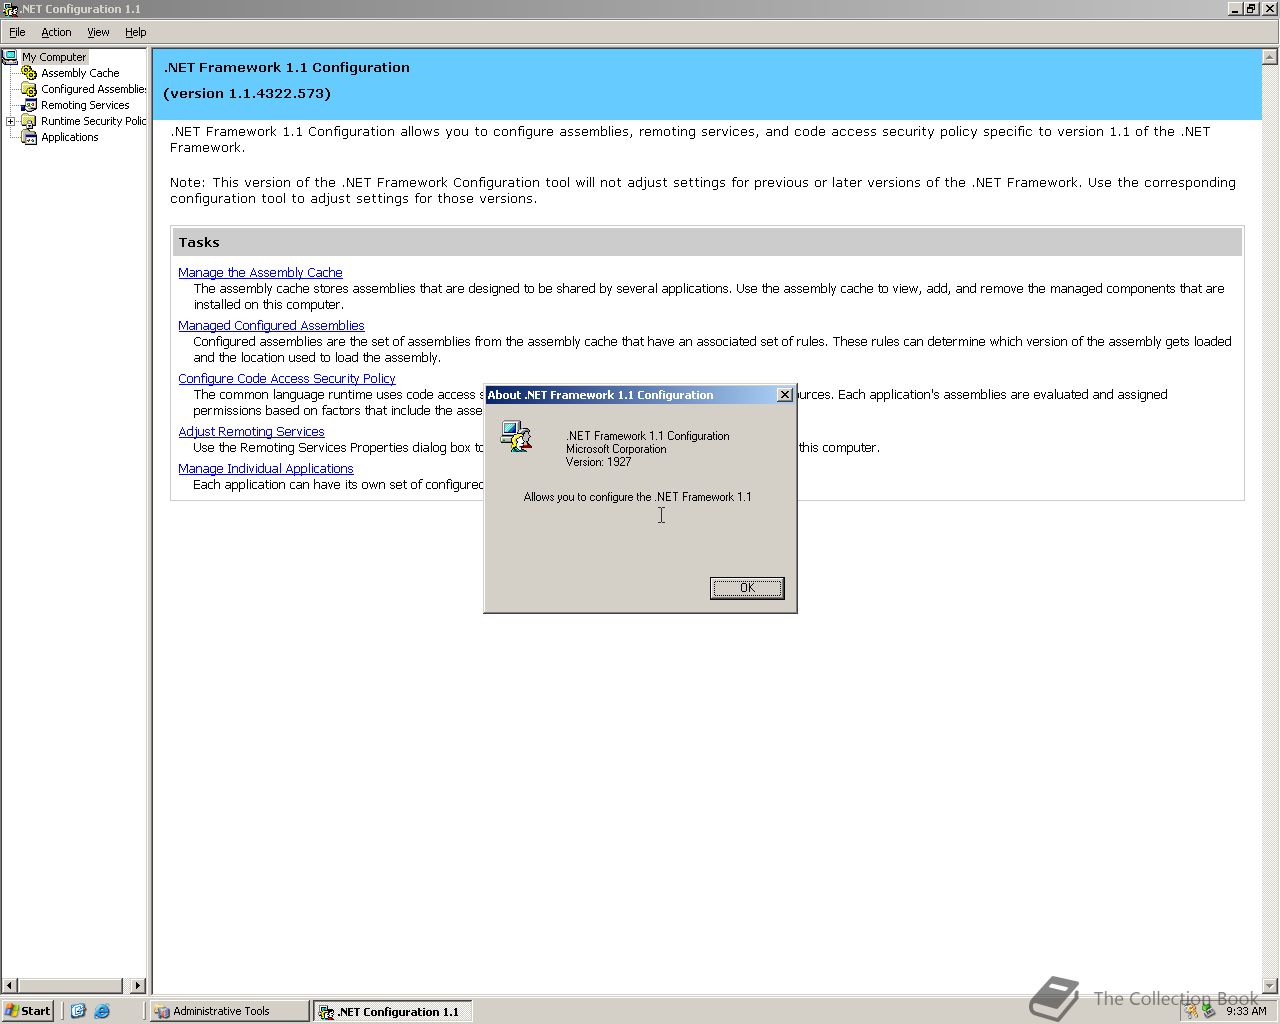The height and width of the screenshot is (1024, 1280).
Task: Click the Runtime Security Policy node icon
Action: click(x=29, y=121)
